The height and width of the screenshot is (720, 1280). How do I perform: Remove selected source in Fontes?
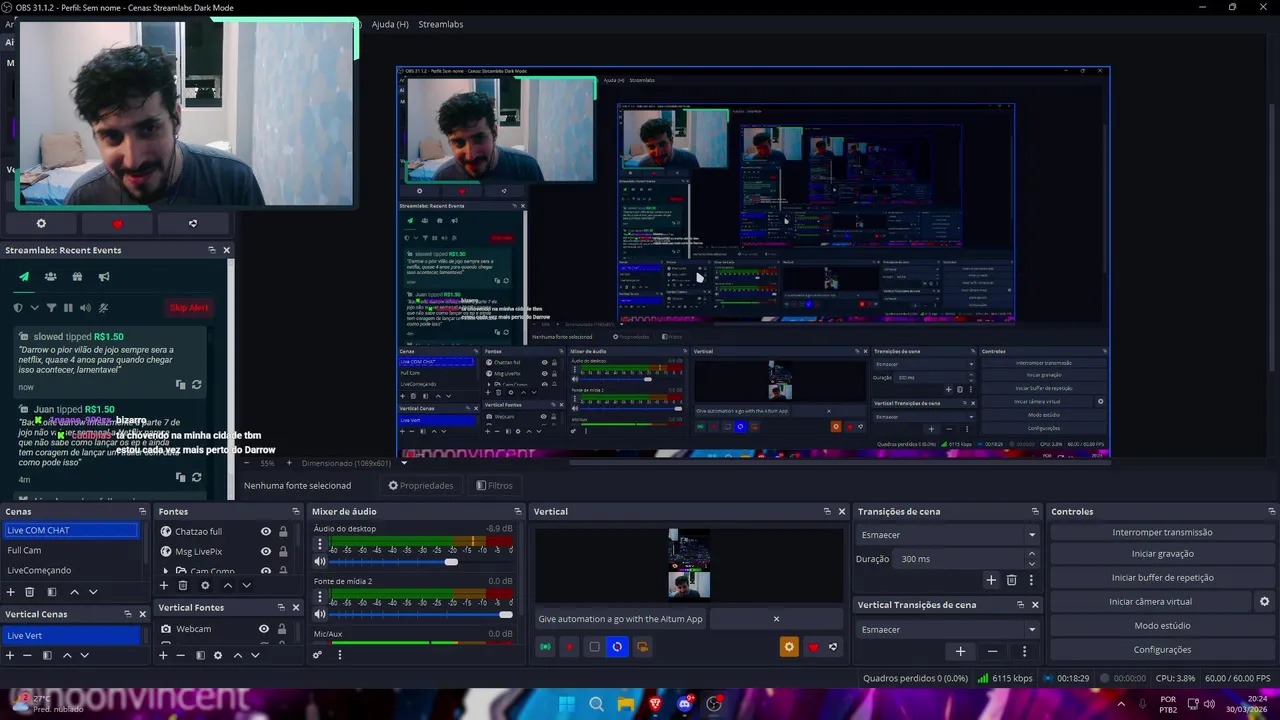182,585
